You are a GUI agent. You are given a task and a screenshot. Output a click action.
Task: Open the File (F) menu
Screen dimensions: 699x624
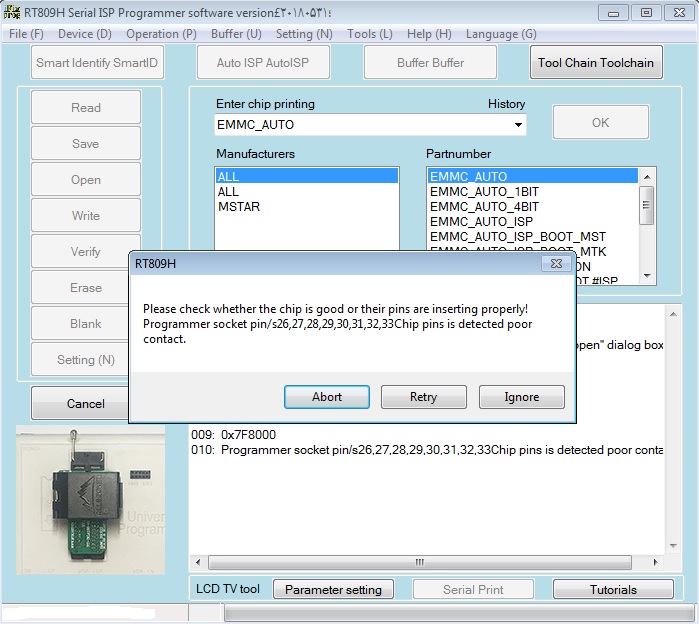point(26,34)
